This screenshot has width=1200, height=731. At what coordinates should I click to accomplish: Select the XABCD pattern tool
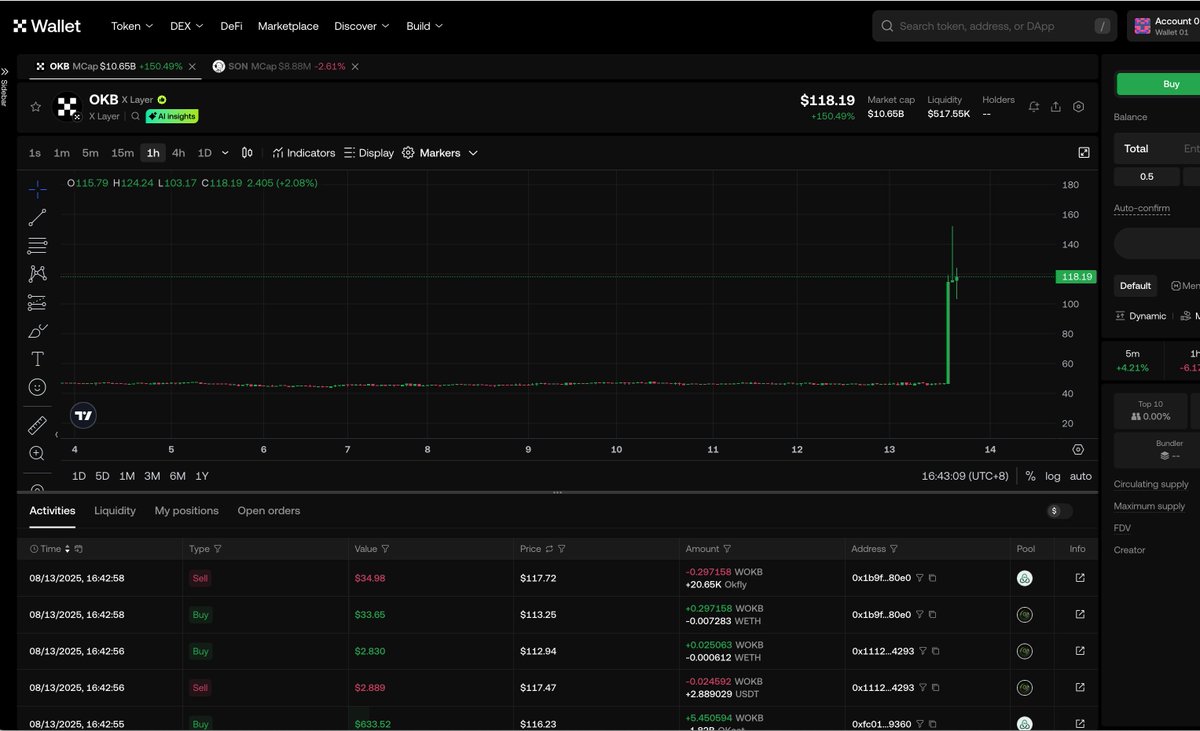pos(37,273)
